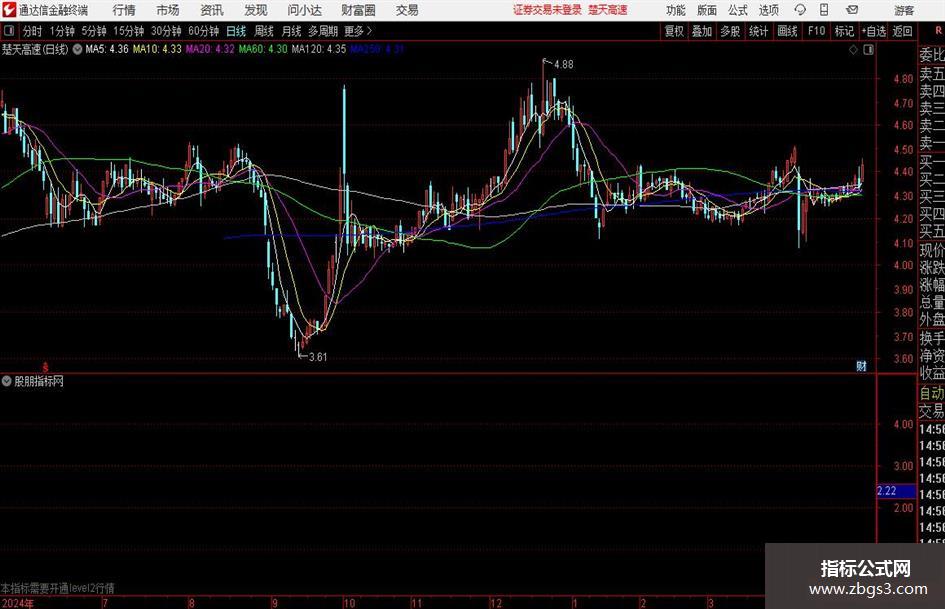Open the 公式 menu
This screenshot has height=609, width=945.
click(738, 10)
